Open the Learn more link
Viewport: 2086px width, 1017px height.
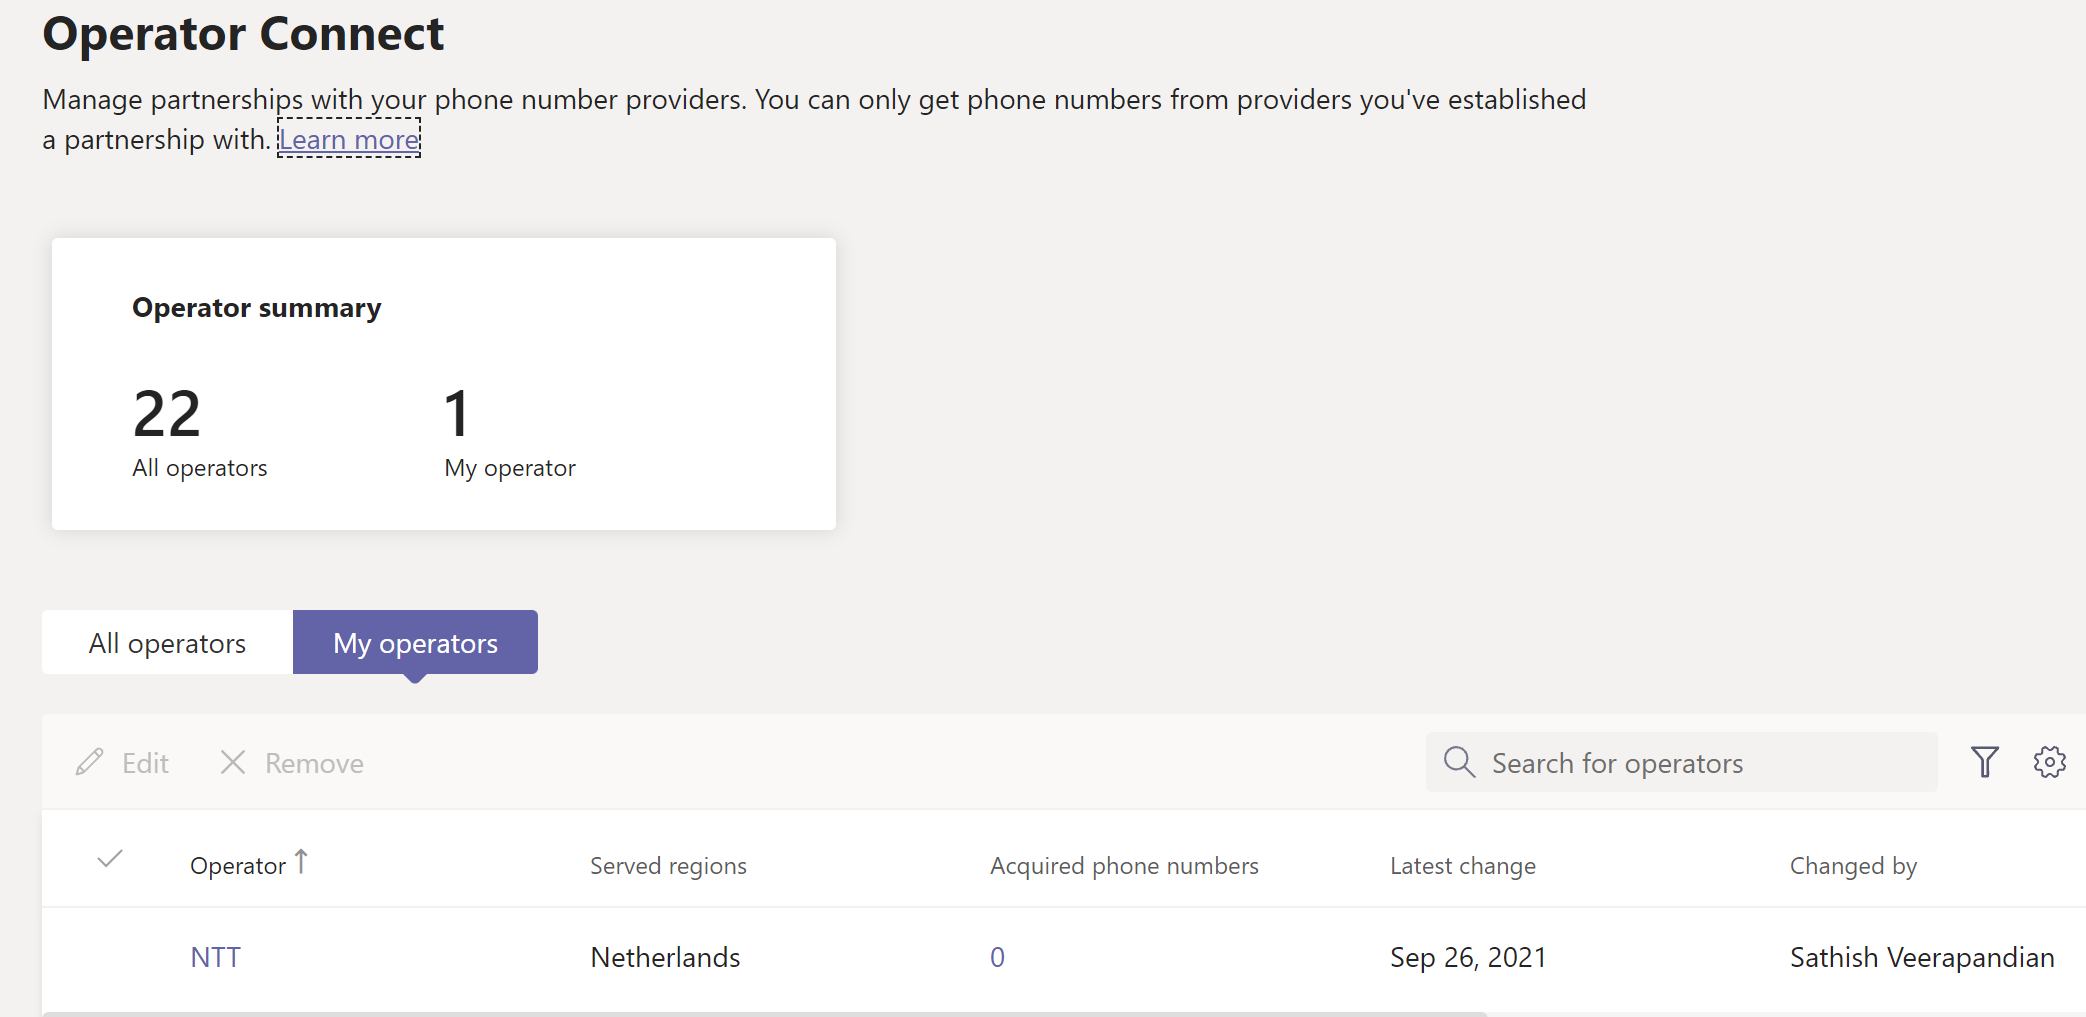349,139
